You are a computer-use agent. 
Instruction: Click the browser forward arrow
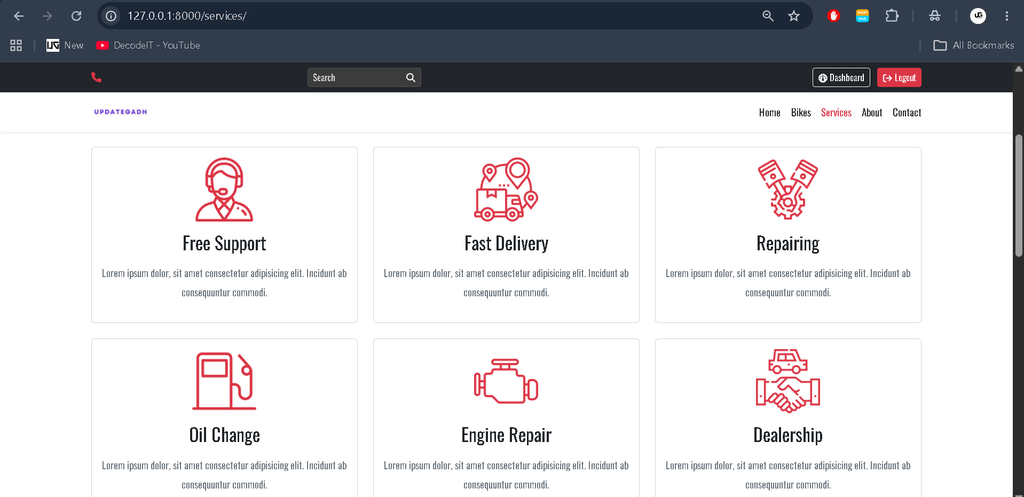47,16
